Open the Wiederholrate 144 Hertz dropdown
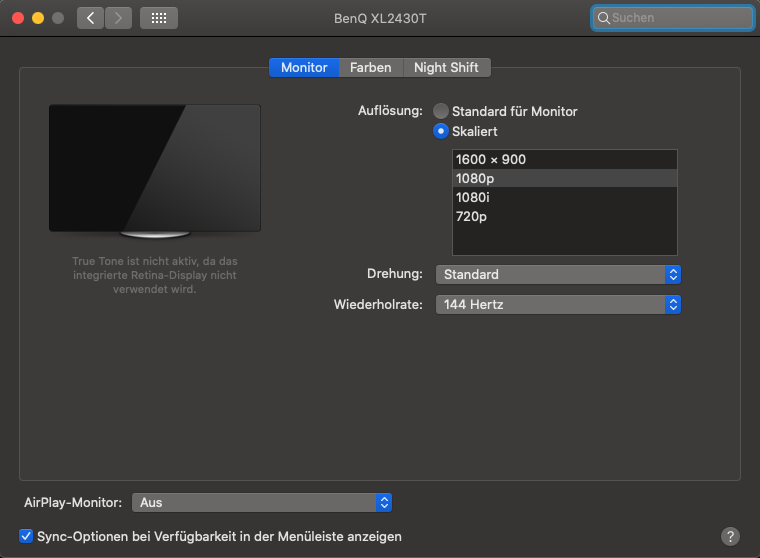 point(558,304)
